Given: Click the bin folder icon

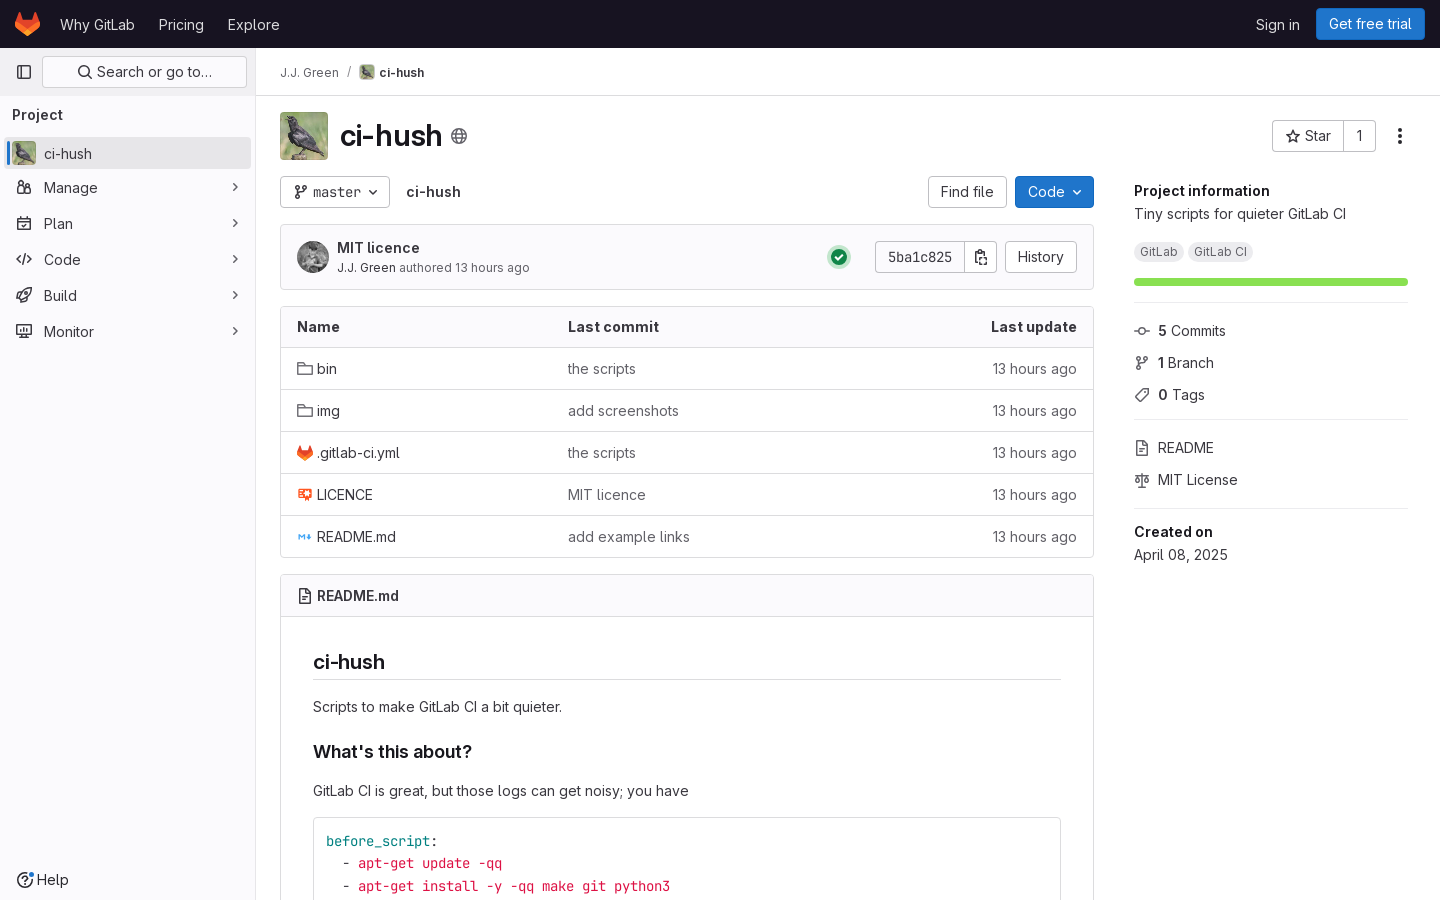Looking at the screenshot, I should pyautogui.click(x=305, y=369).
